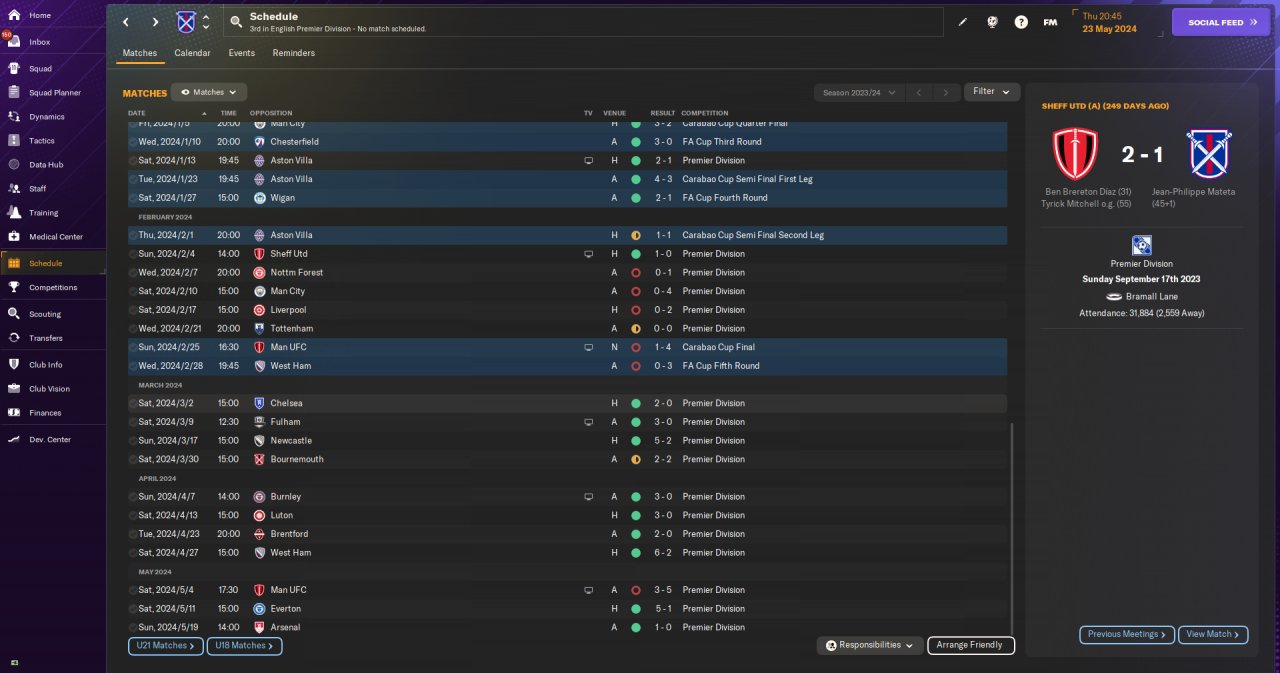Open Competitions trophy icon
The image size is (1280, 673).
(14, 287)
